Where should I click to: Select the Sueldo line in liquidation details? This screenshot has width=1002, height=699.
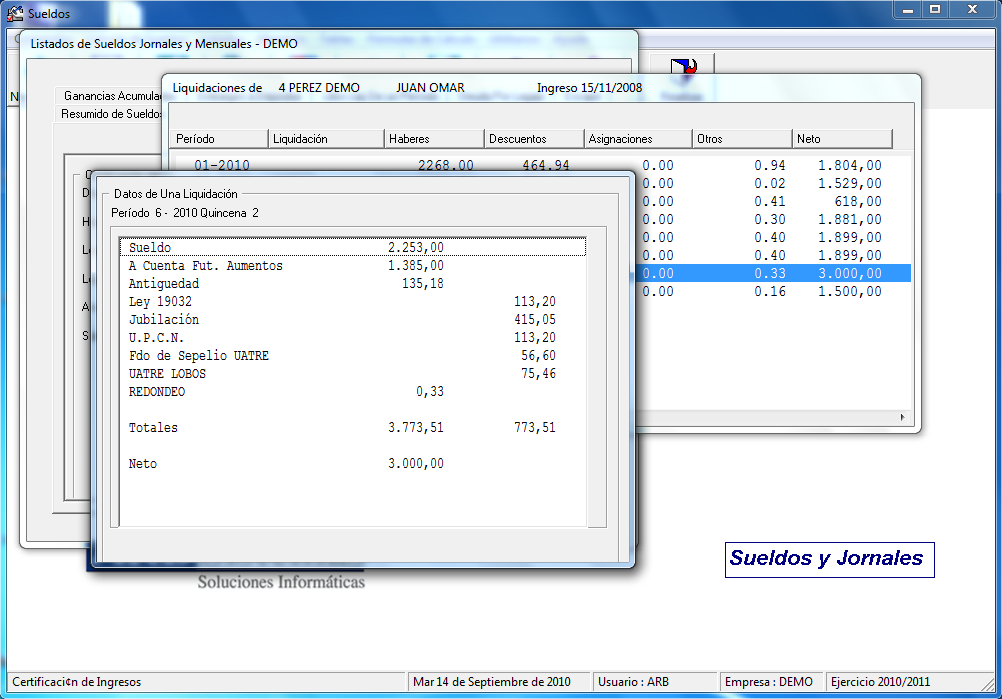pyautogui.click(x=353, y=247)
